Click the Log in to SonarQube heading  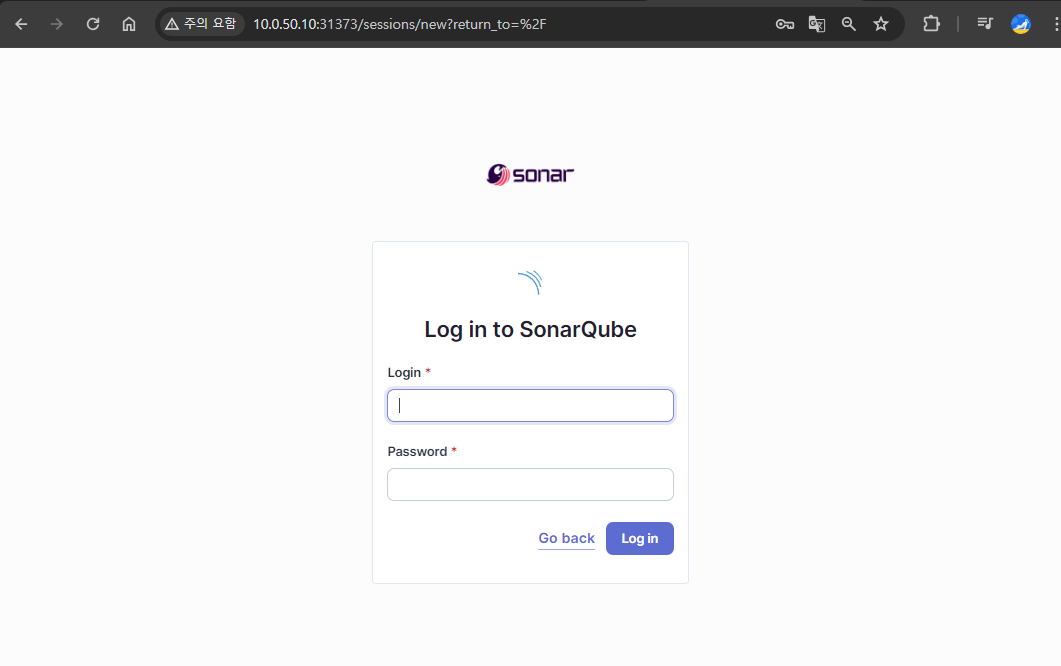(530, 330)
